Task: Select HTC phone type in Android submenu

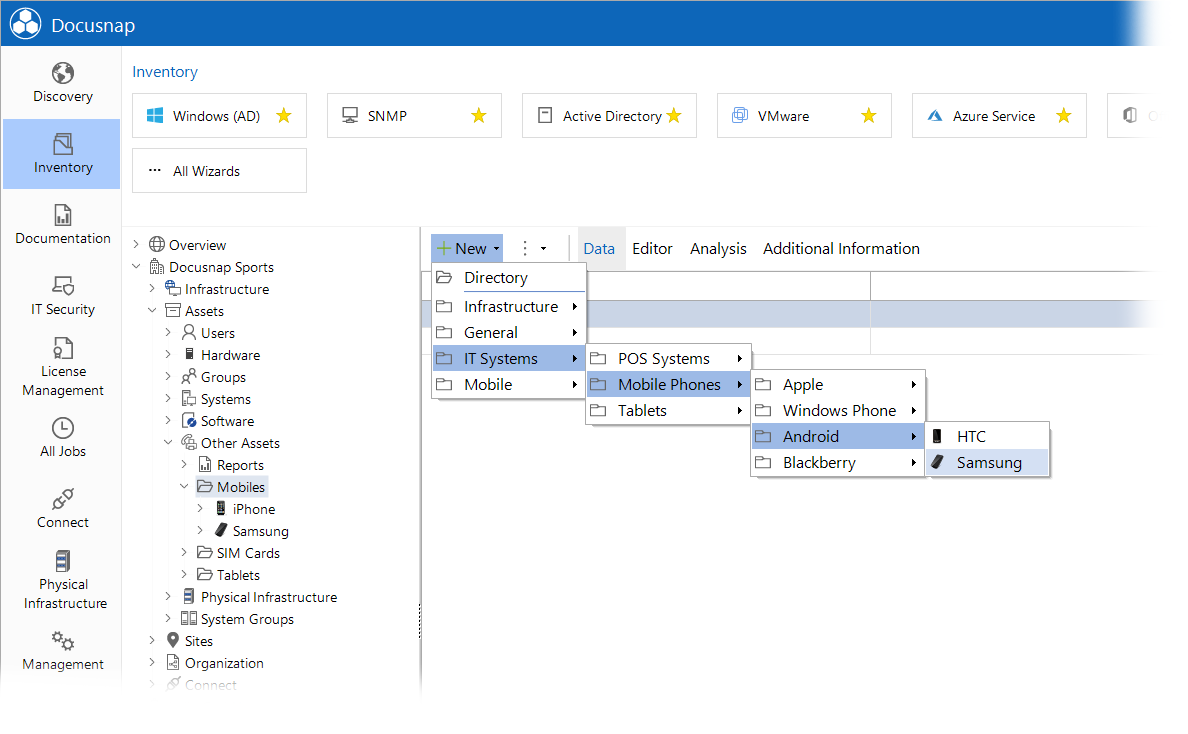Action: click(987, 436)
